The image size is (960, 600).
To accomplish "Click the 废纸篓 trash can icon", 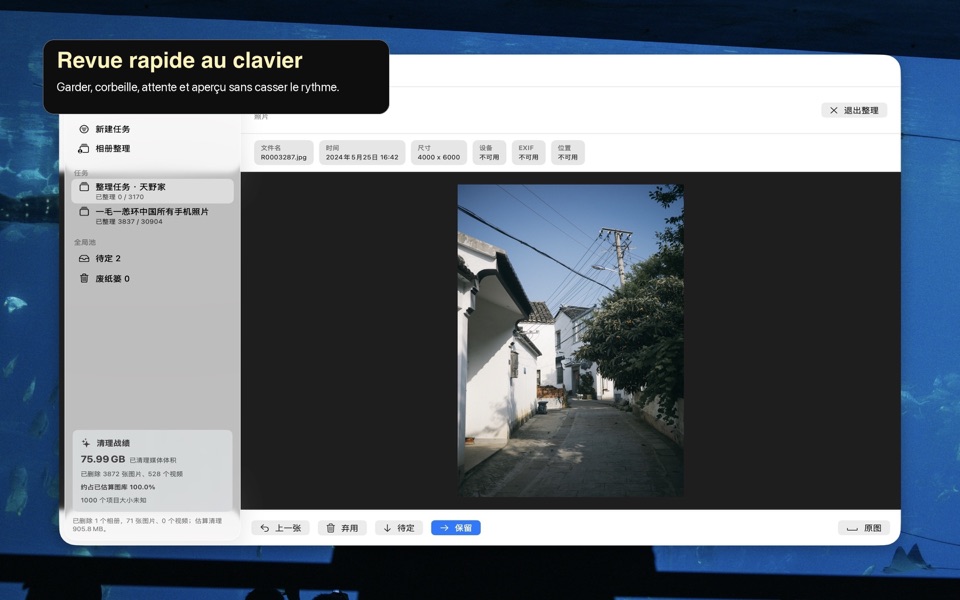I will [84, 279].
